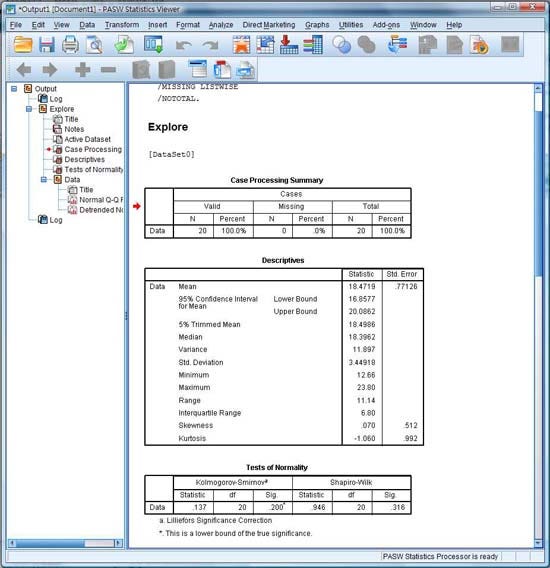Click the gray overlapping circles icon

[366, 45]
